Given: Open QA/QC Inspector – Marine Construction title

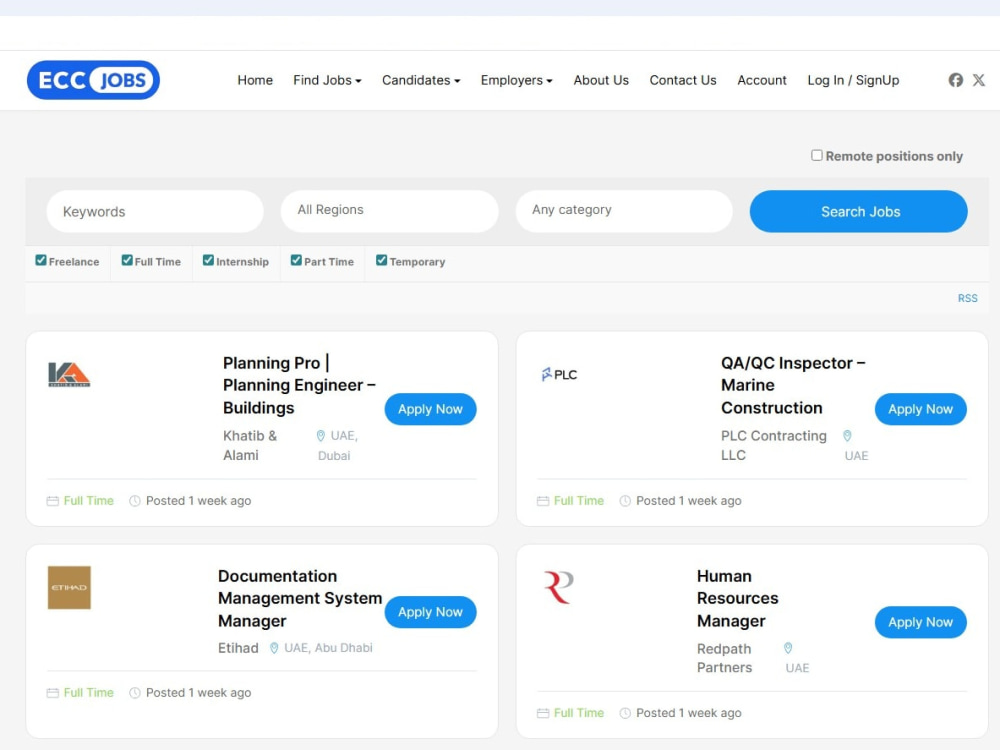Looking at the screenshot, I should 793,385.
